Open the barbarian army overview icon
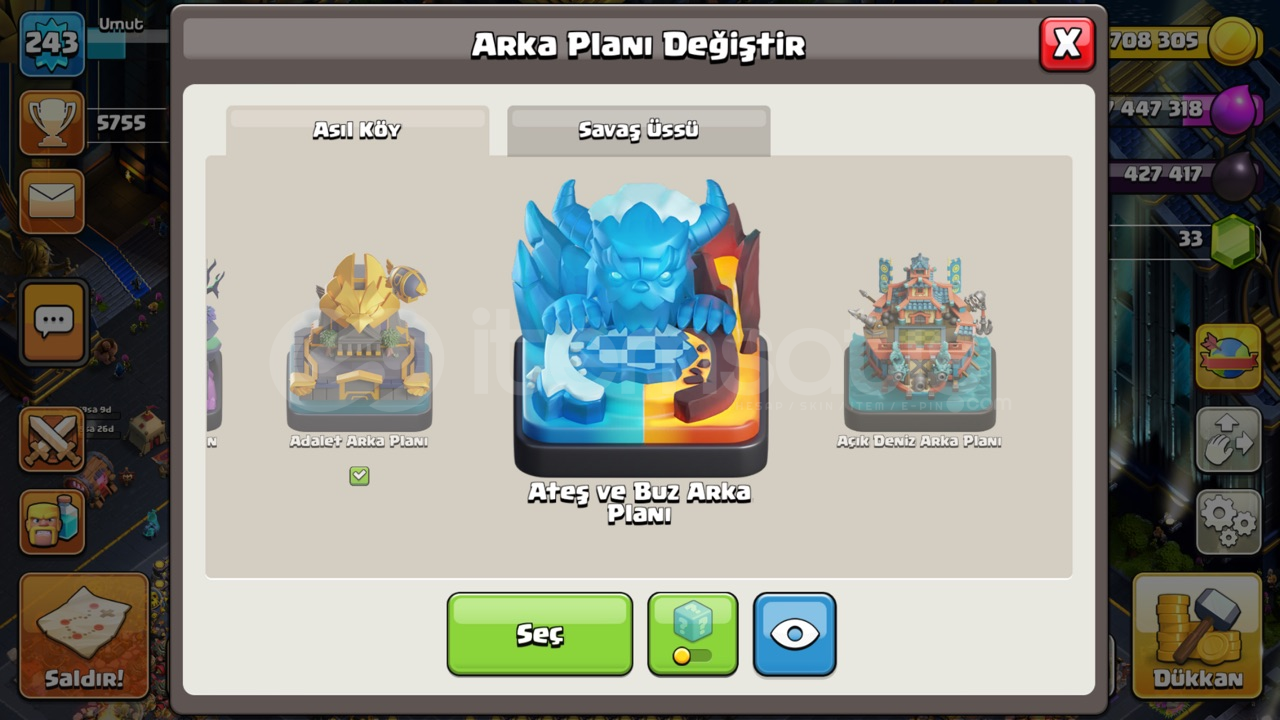1280x720 pixels. pyautogui.click(x=52, y=522)
